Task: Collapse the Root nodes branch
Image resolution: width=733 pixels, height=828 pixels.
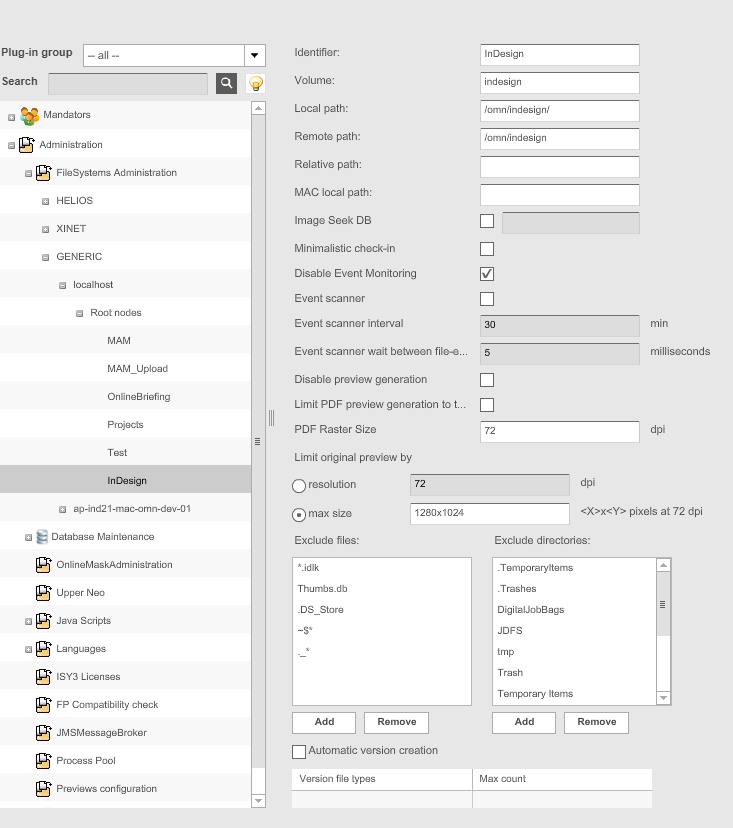Action: click(x=79, y=313)
